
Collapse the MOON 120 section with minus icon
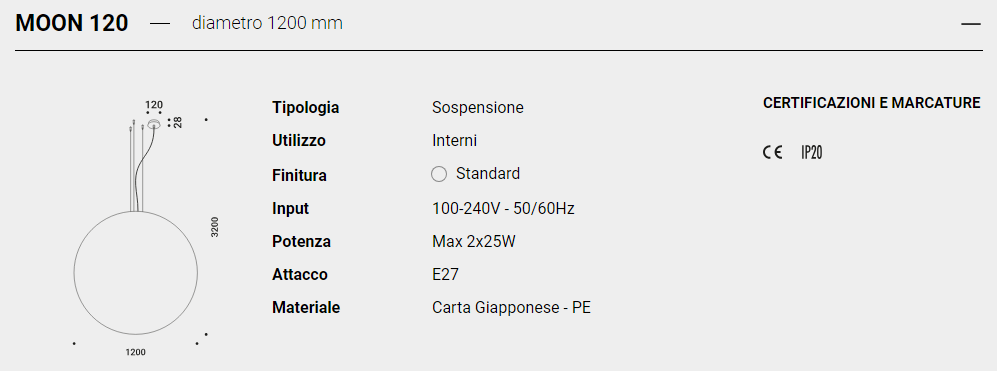point(971,24)
